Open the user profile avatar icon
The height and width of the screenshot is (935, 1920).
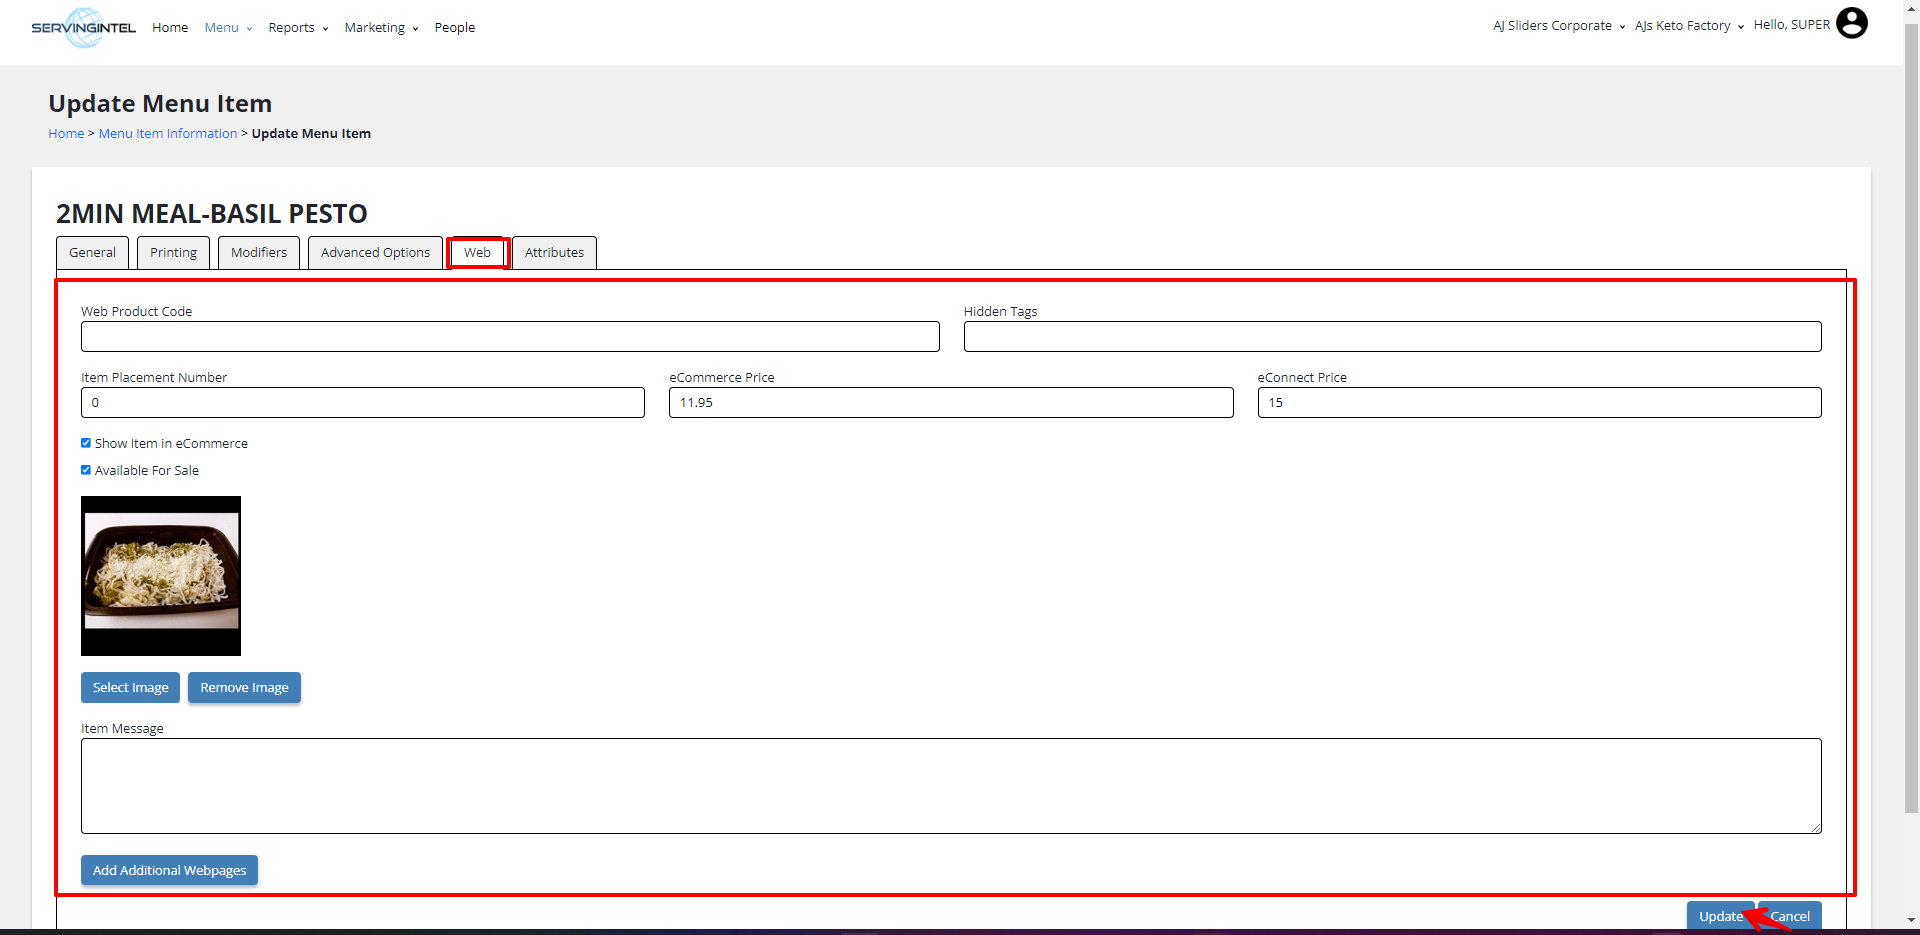(x=1851, y=23)
